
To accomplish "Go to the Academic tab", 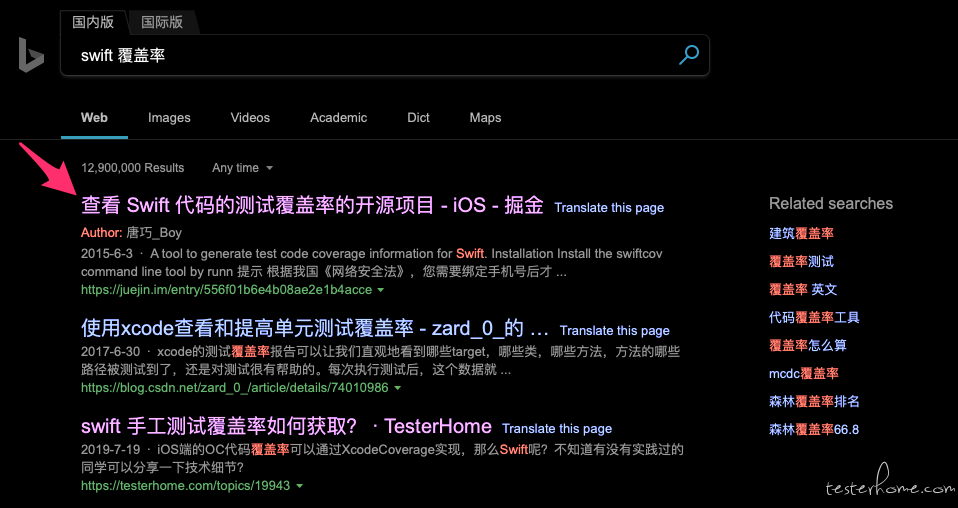I will click(x=338, y=117).
